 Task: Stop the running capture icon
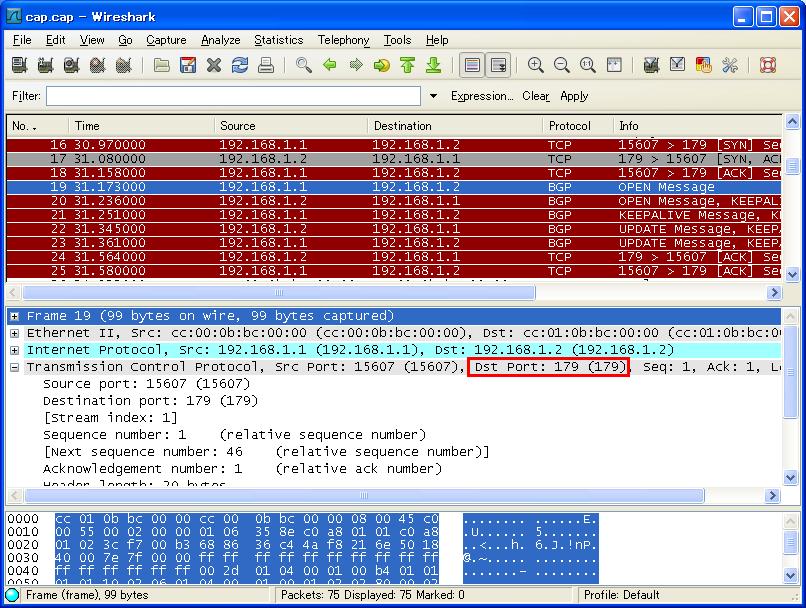(97, 65)
